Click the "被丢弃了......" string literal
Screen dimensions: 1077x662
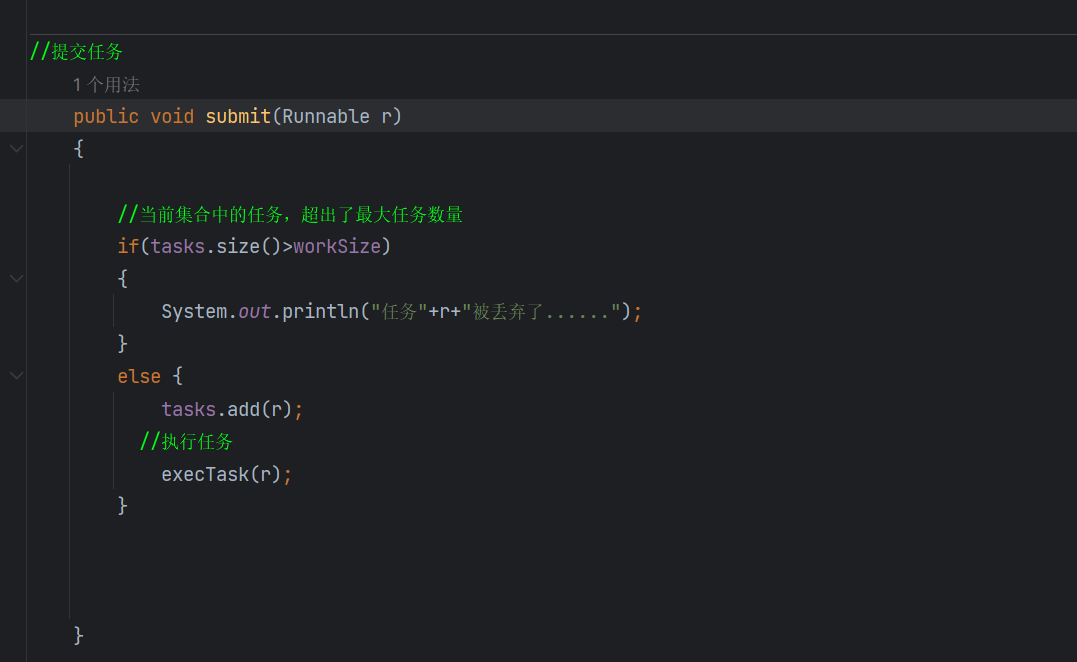541,311
